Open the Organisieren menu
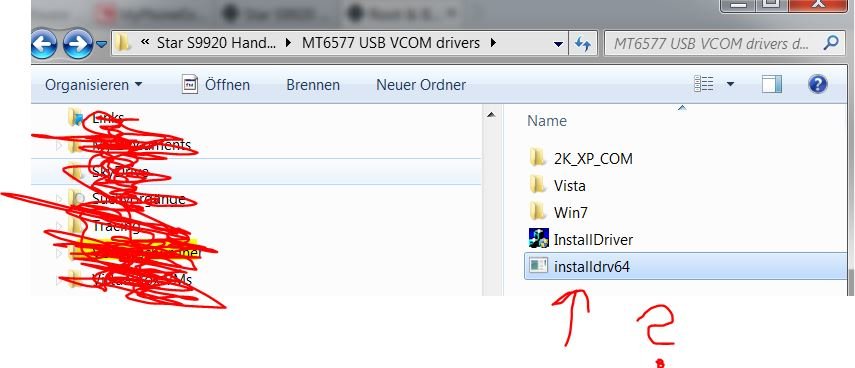Screen dimensions: 855x368 click(93, 85)
